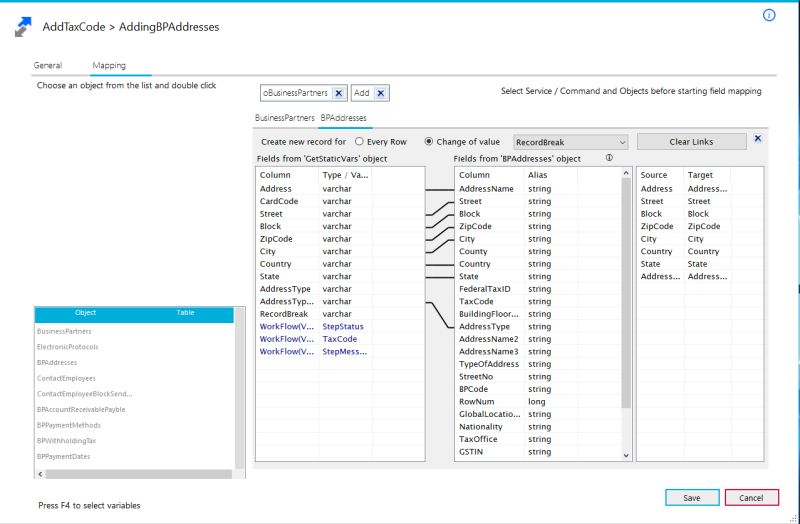This screenshot has width=800, height=524.
Task: Click the Cancel button
Action: (751, 497)
